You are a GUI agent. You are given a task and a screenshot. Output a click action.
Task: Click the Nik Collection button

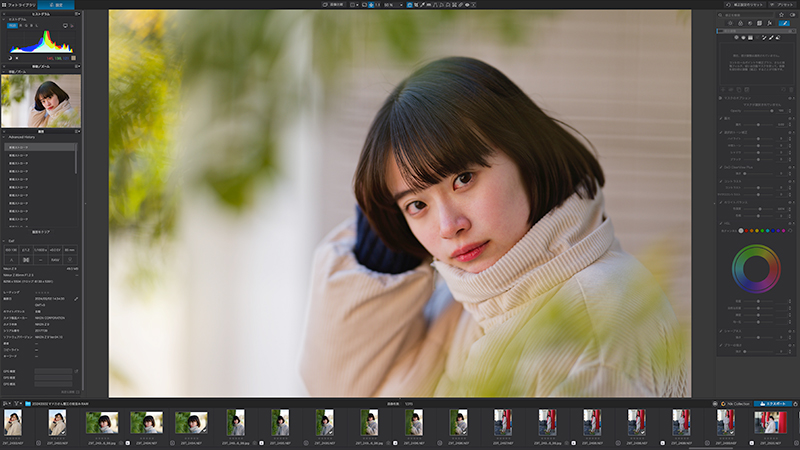[x=735, y=404]
